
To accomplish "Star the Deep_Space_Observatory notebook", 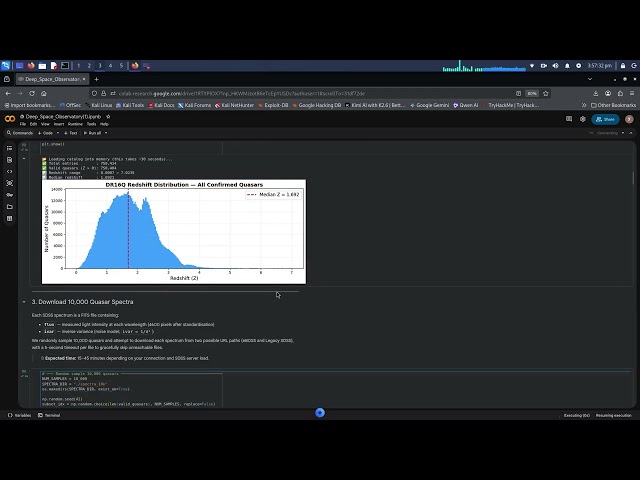I will (108, 117).
